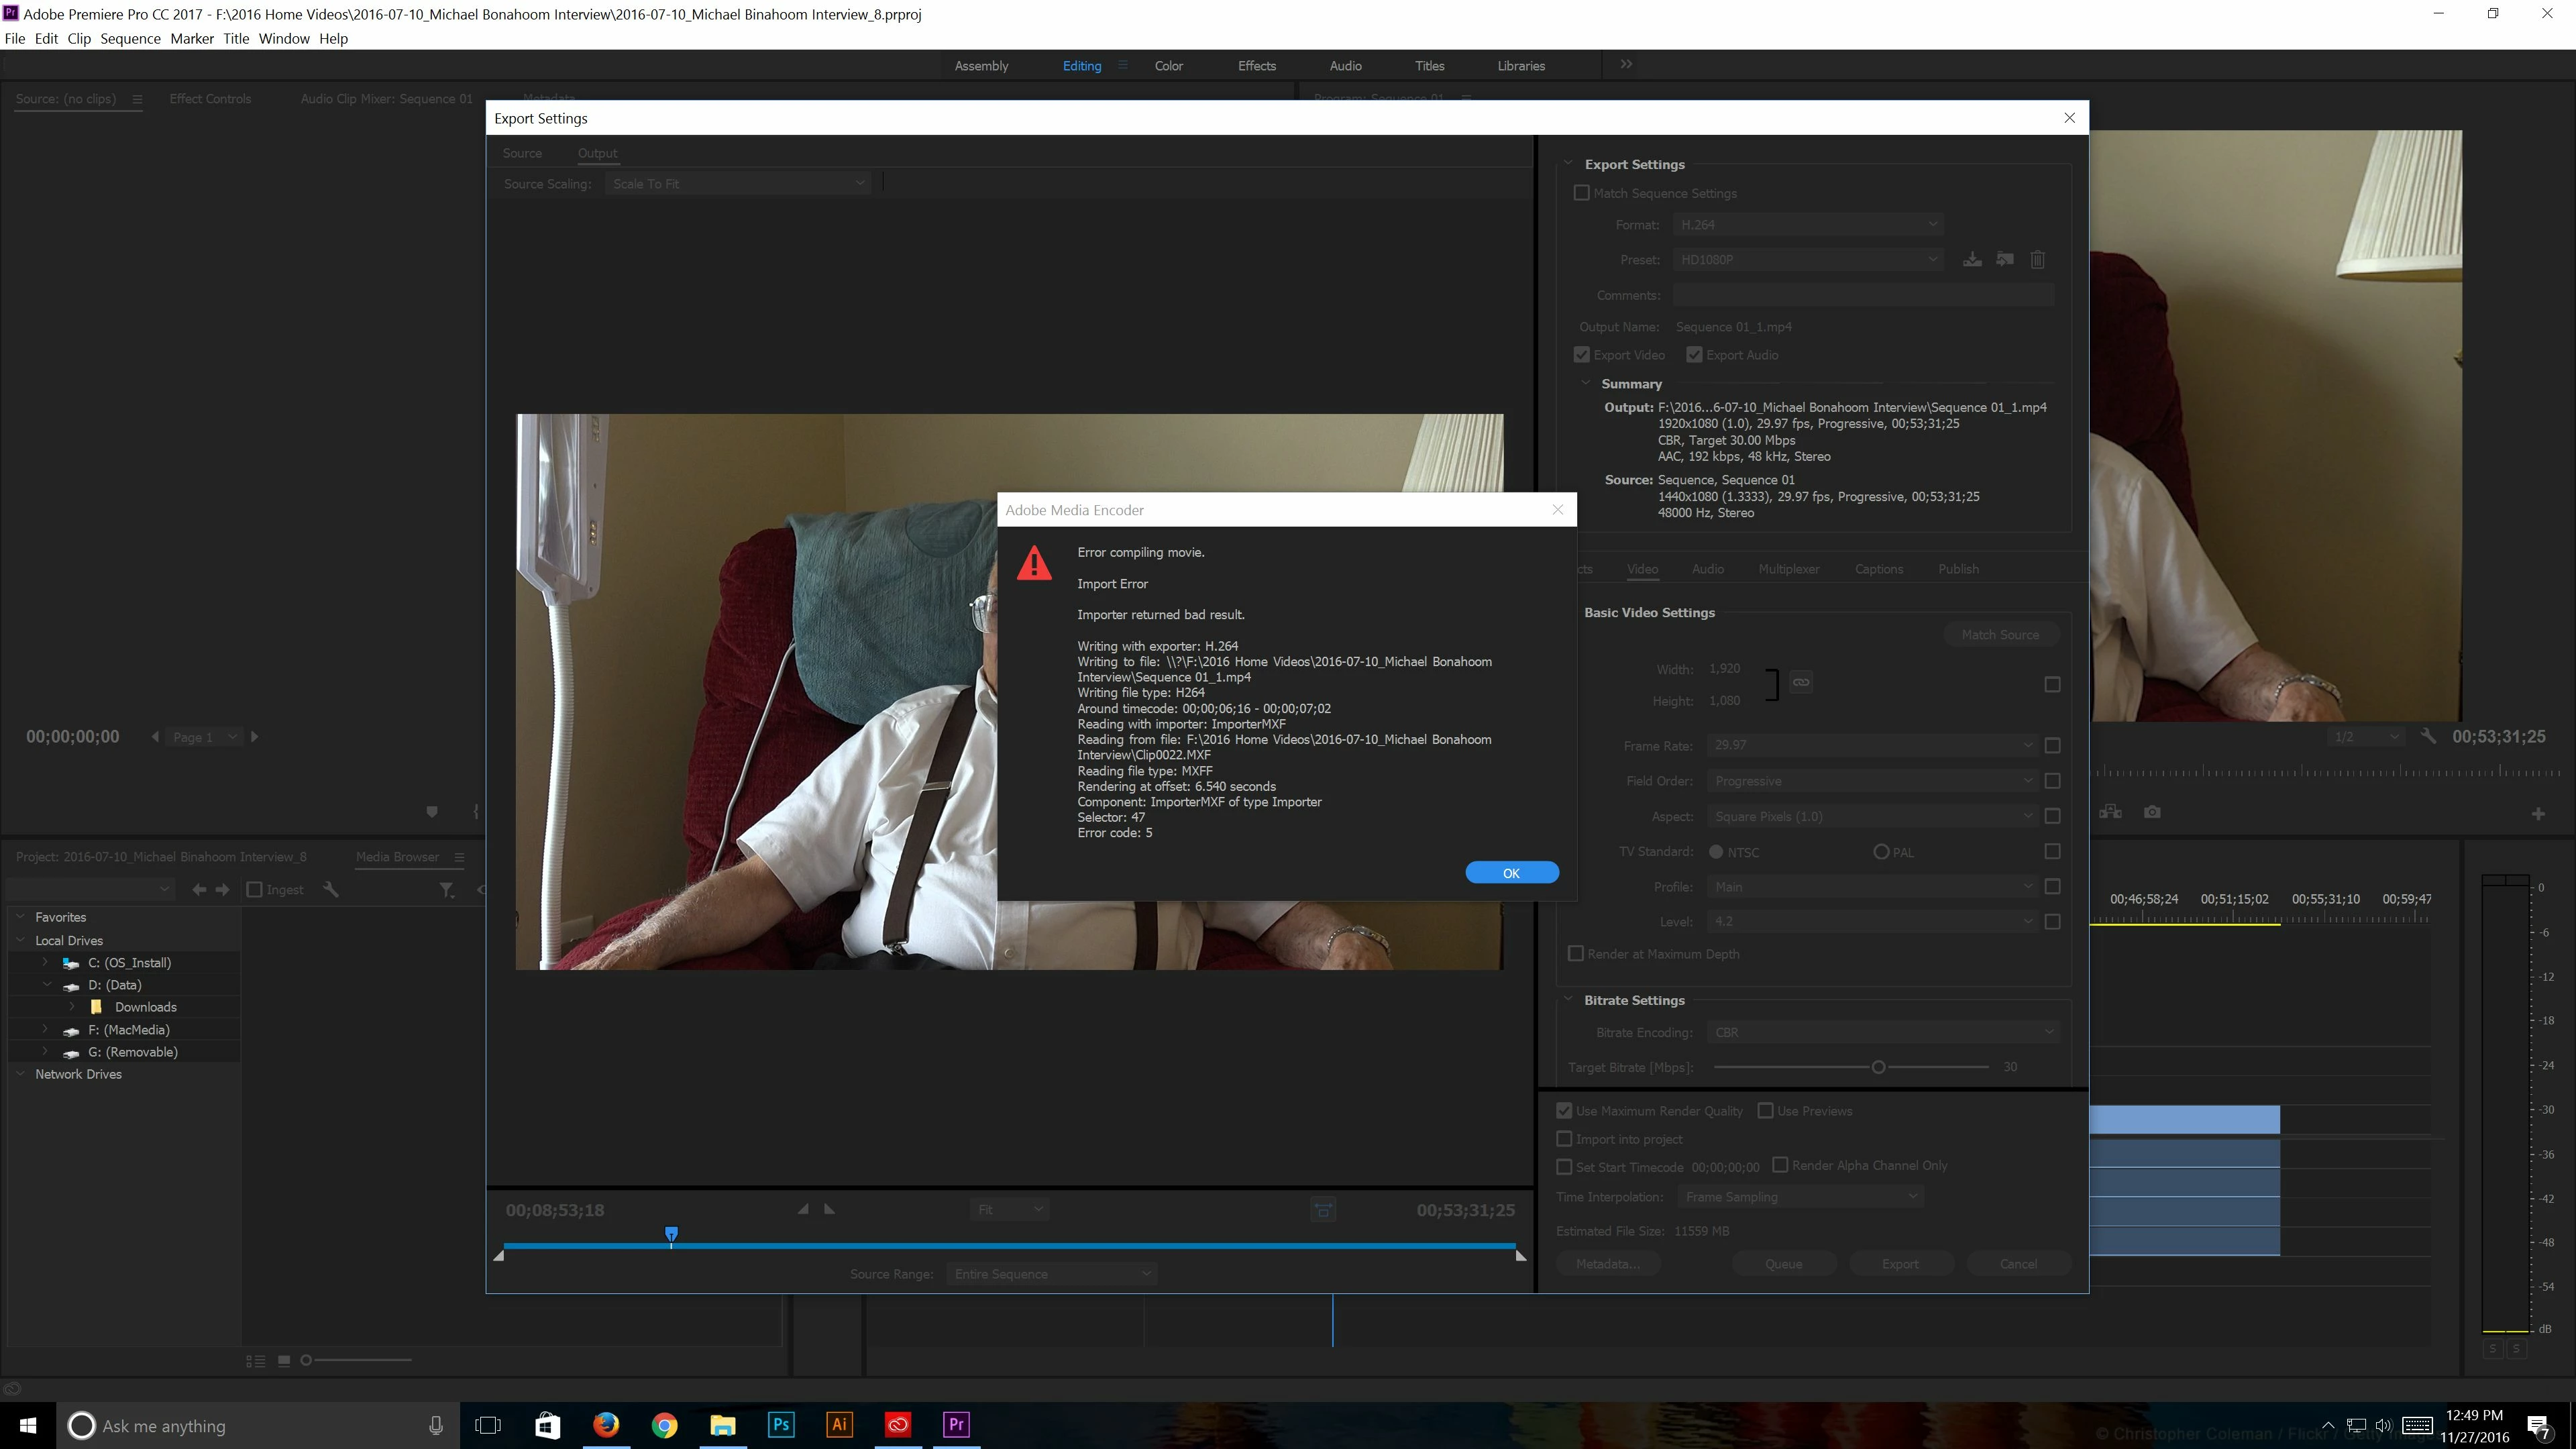Click the Target Bitrate slider handle
Screen dimensions: 2576x1449
[x=1878, y=1067]
